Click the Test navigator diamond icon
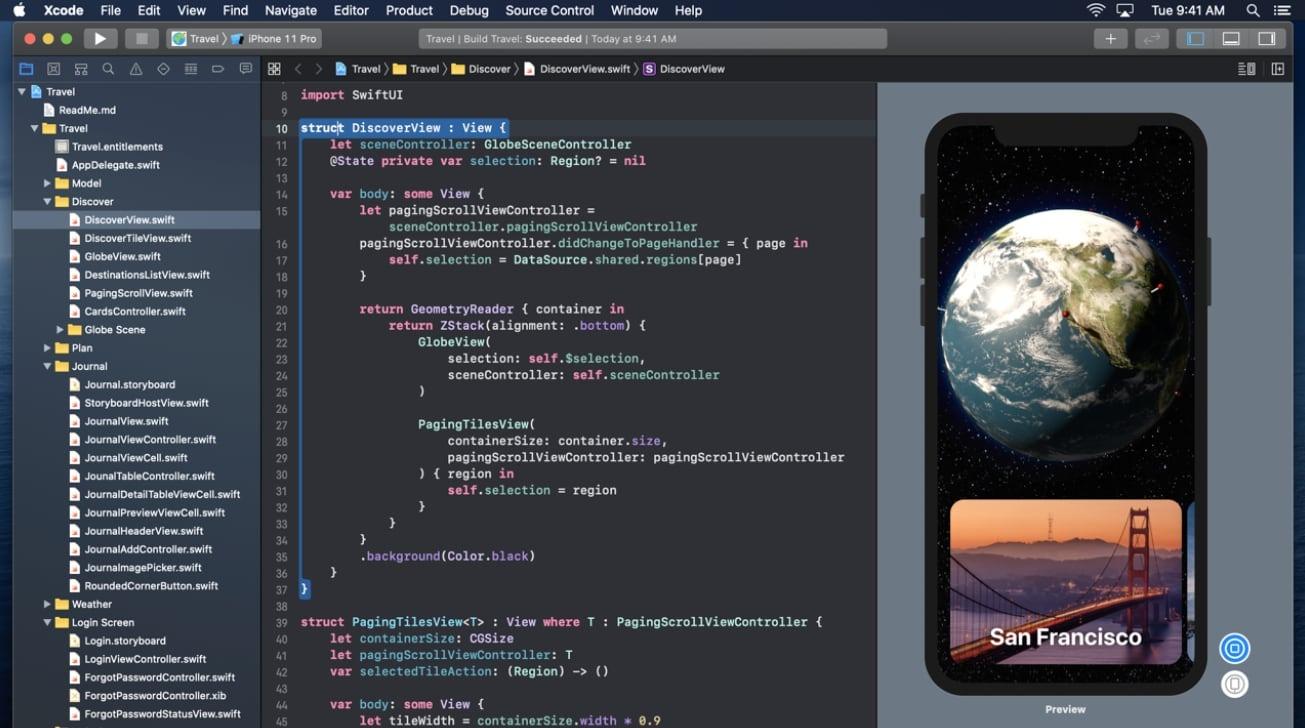The width and height of the screenshot is (1305, 728). click(163, 69)
